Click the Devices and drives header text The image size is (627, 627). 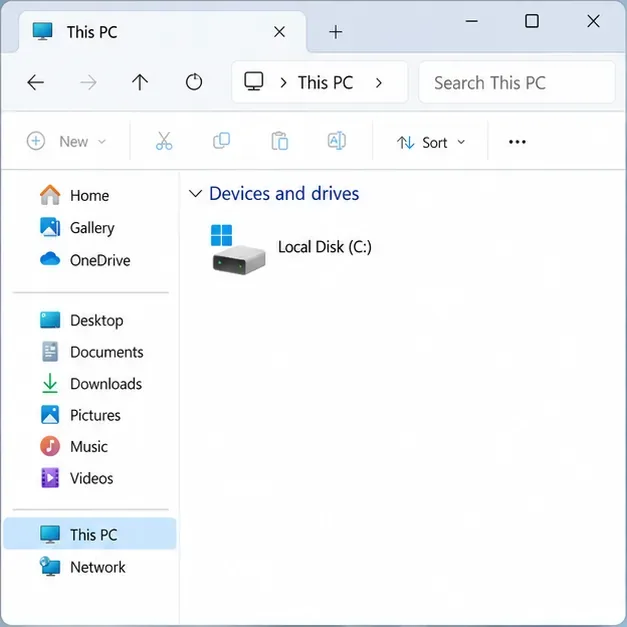tap(284, 194)
